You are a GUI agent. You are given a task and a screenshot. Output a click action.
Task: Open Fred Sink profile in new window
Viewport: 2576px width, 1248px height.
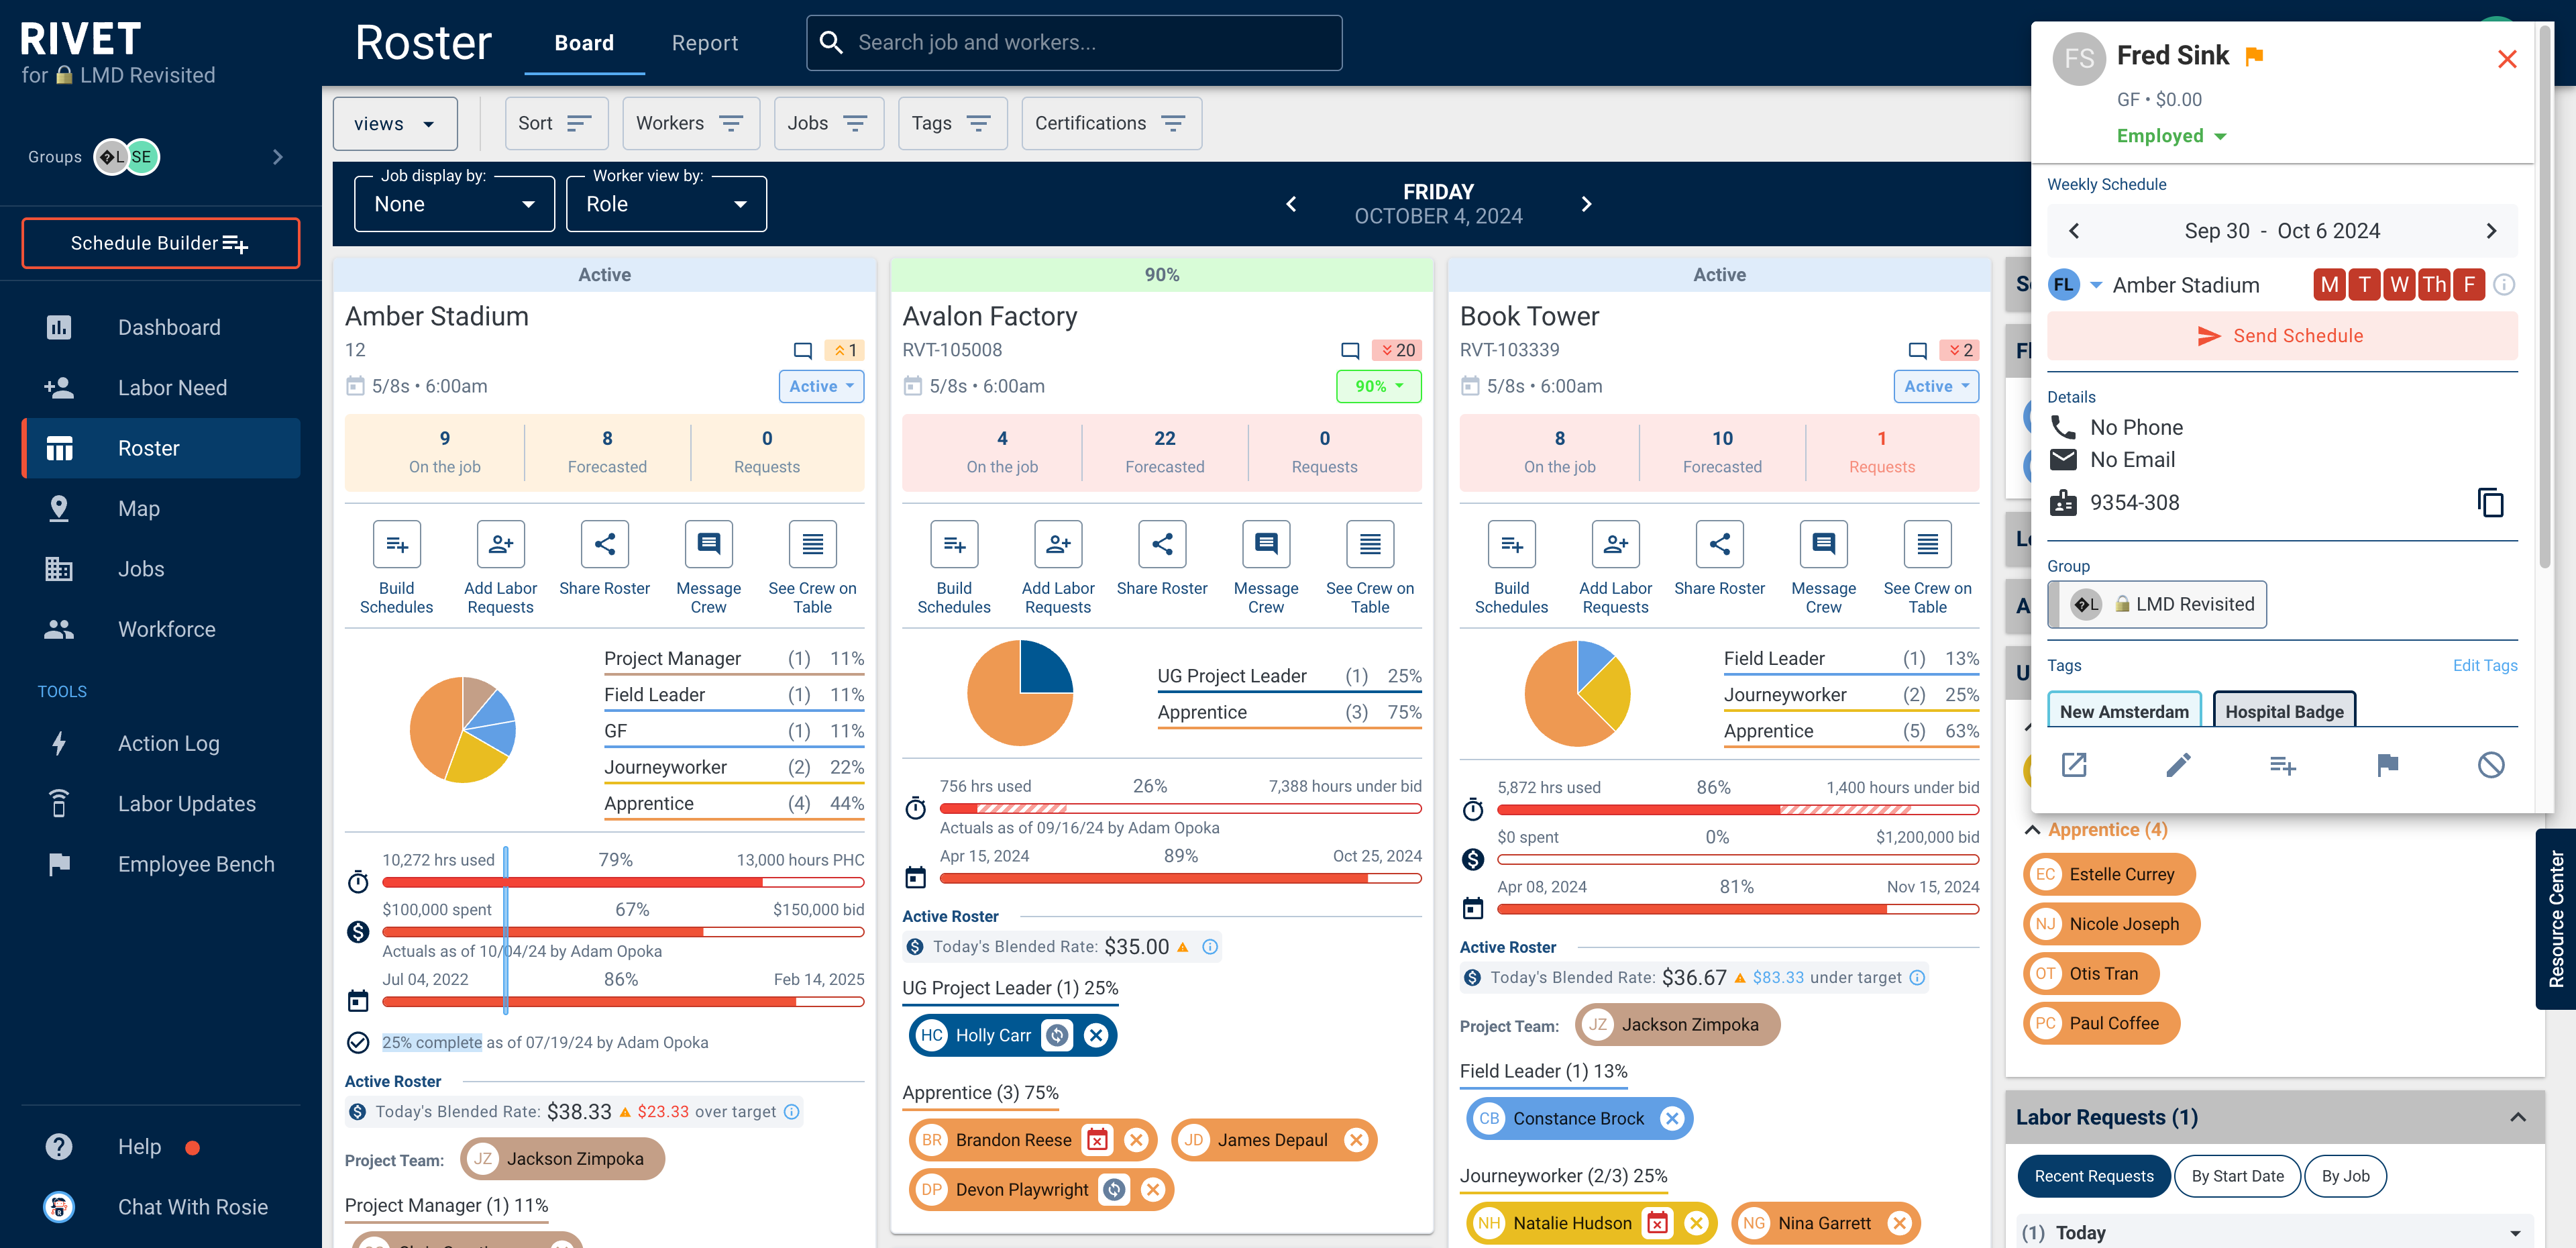click(2074, 765)
